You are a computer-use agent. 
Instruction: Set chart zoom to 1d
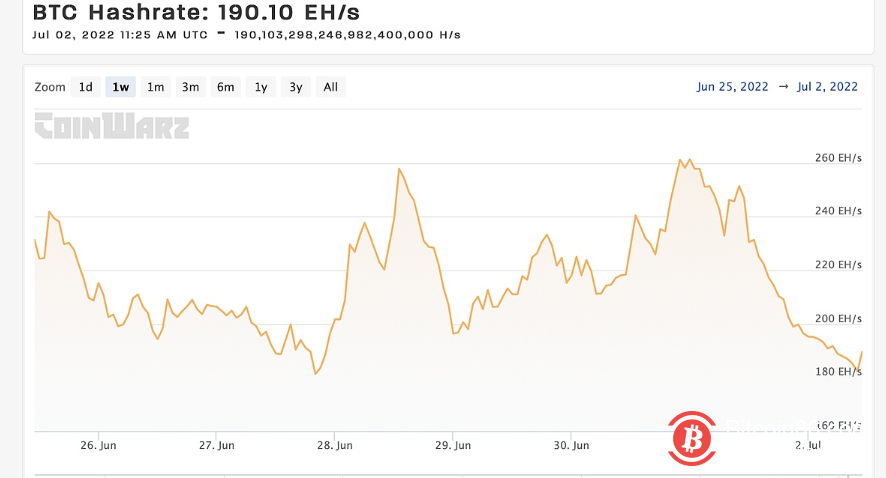[x=86, y=87]
